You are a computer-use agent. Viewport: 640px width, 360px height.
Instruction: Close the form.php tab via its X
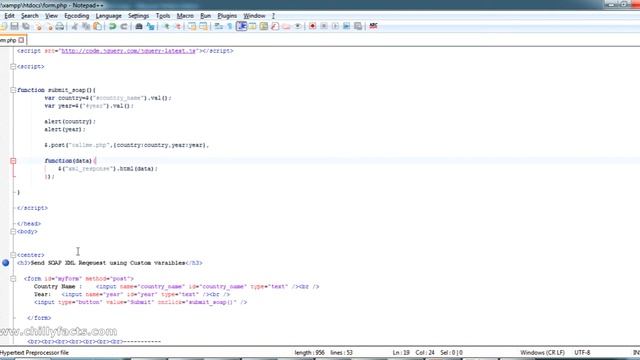(x=21, y=40)
